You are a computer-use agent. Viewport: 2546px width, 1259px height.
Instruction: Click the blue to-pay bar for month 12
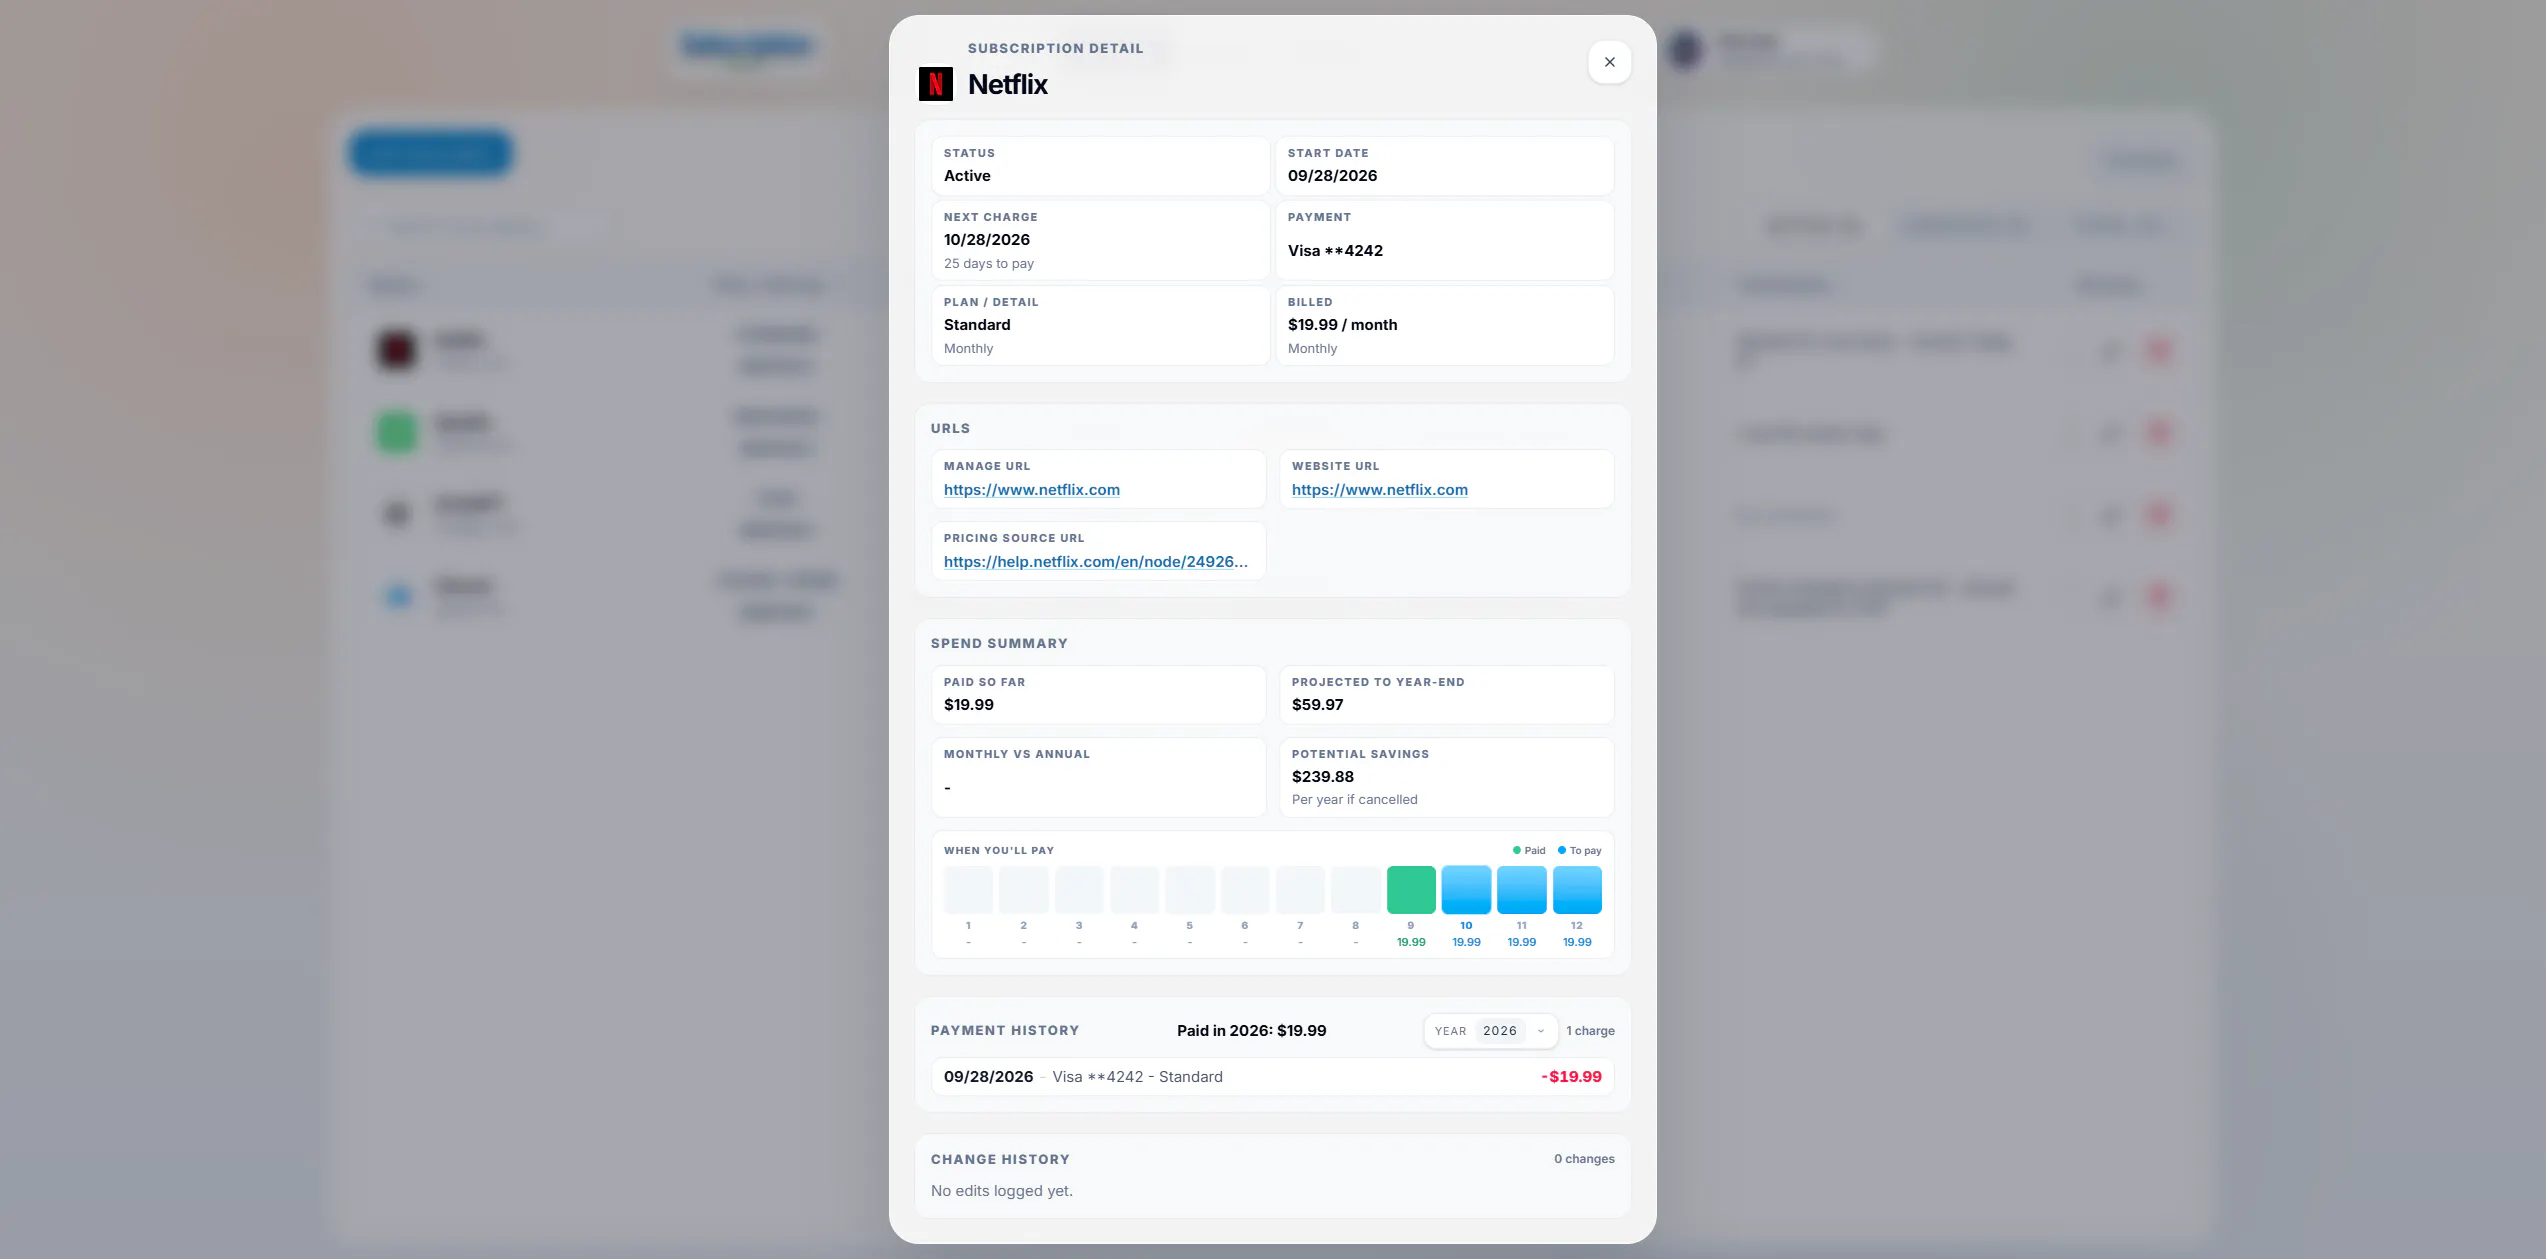tap(1577, 890)
